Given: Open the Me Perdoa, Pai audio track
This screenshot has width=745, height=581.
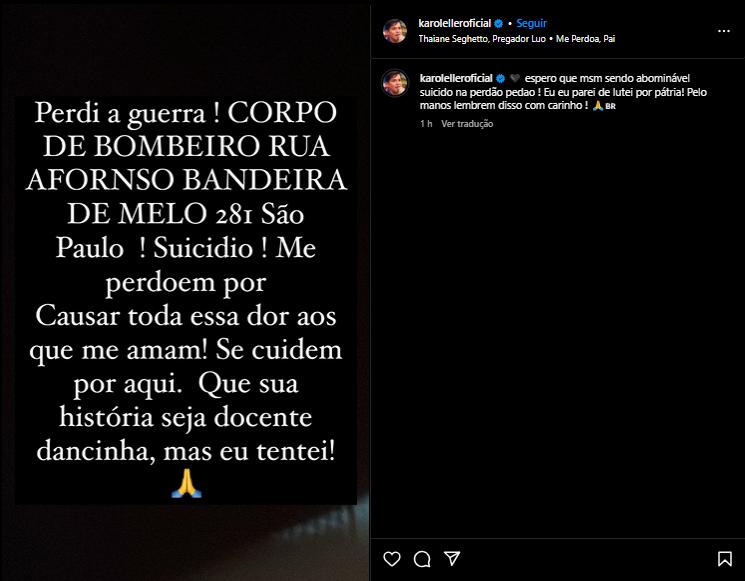Looking at the screenshot, I should (x=585, y=39).
